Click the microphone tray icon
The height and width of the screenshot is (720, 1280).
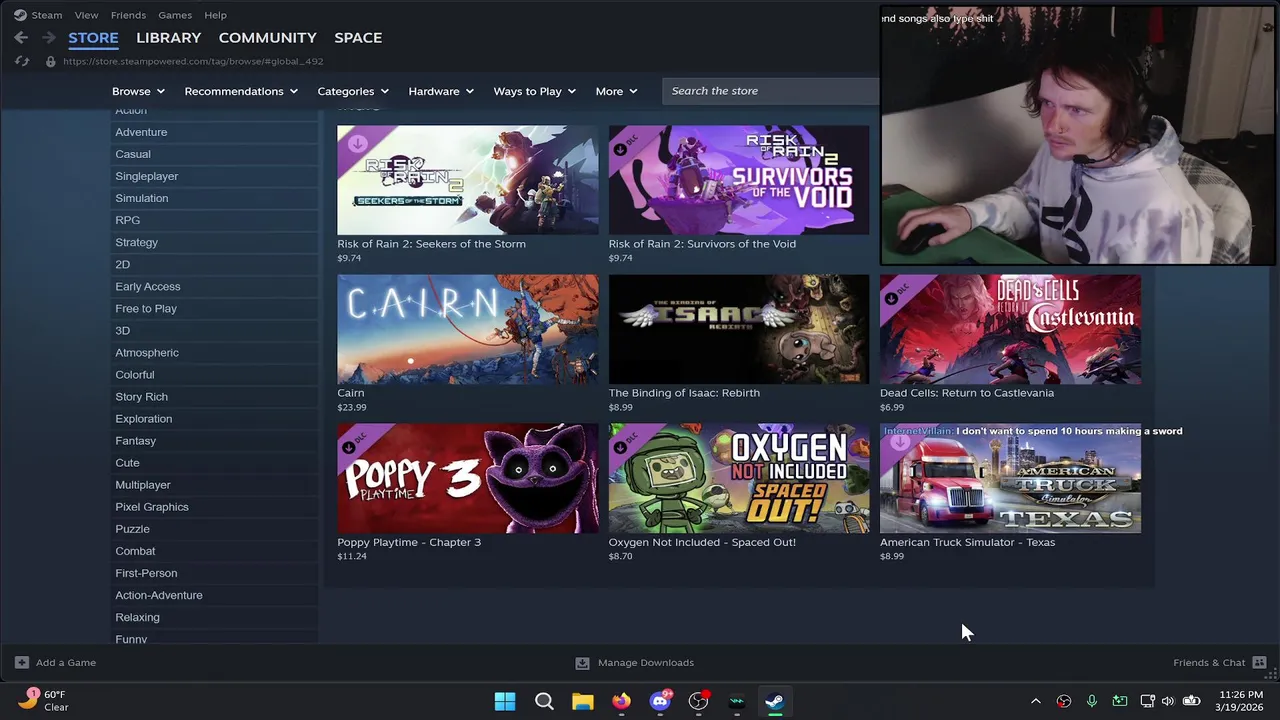pos(1092,701)
